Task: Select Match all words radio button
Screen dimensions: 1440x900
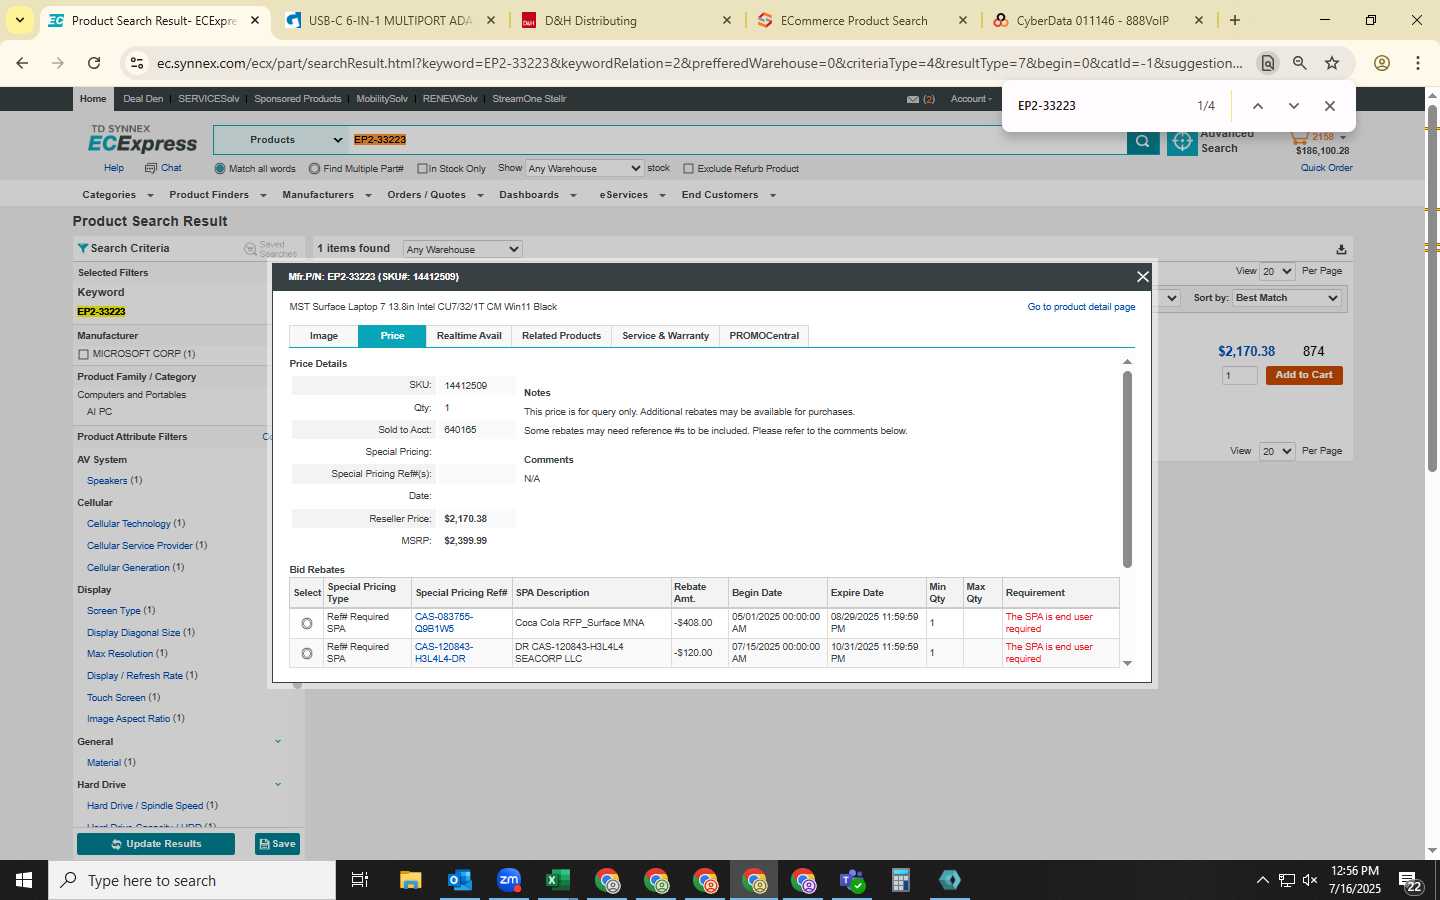Action: click(220, 169)
